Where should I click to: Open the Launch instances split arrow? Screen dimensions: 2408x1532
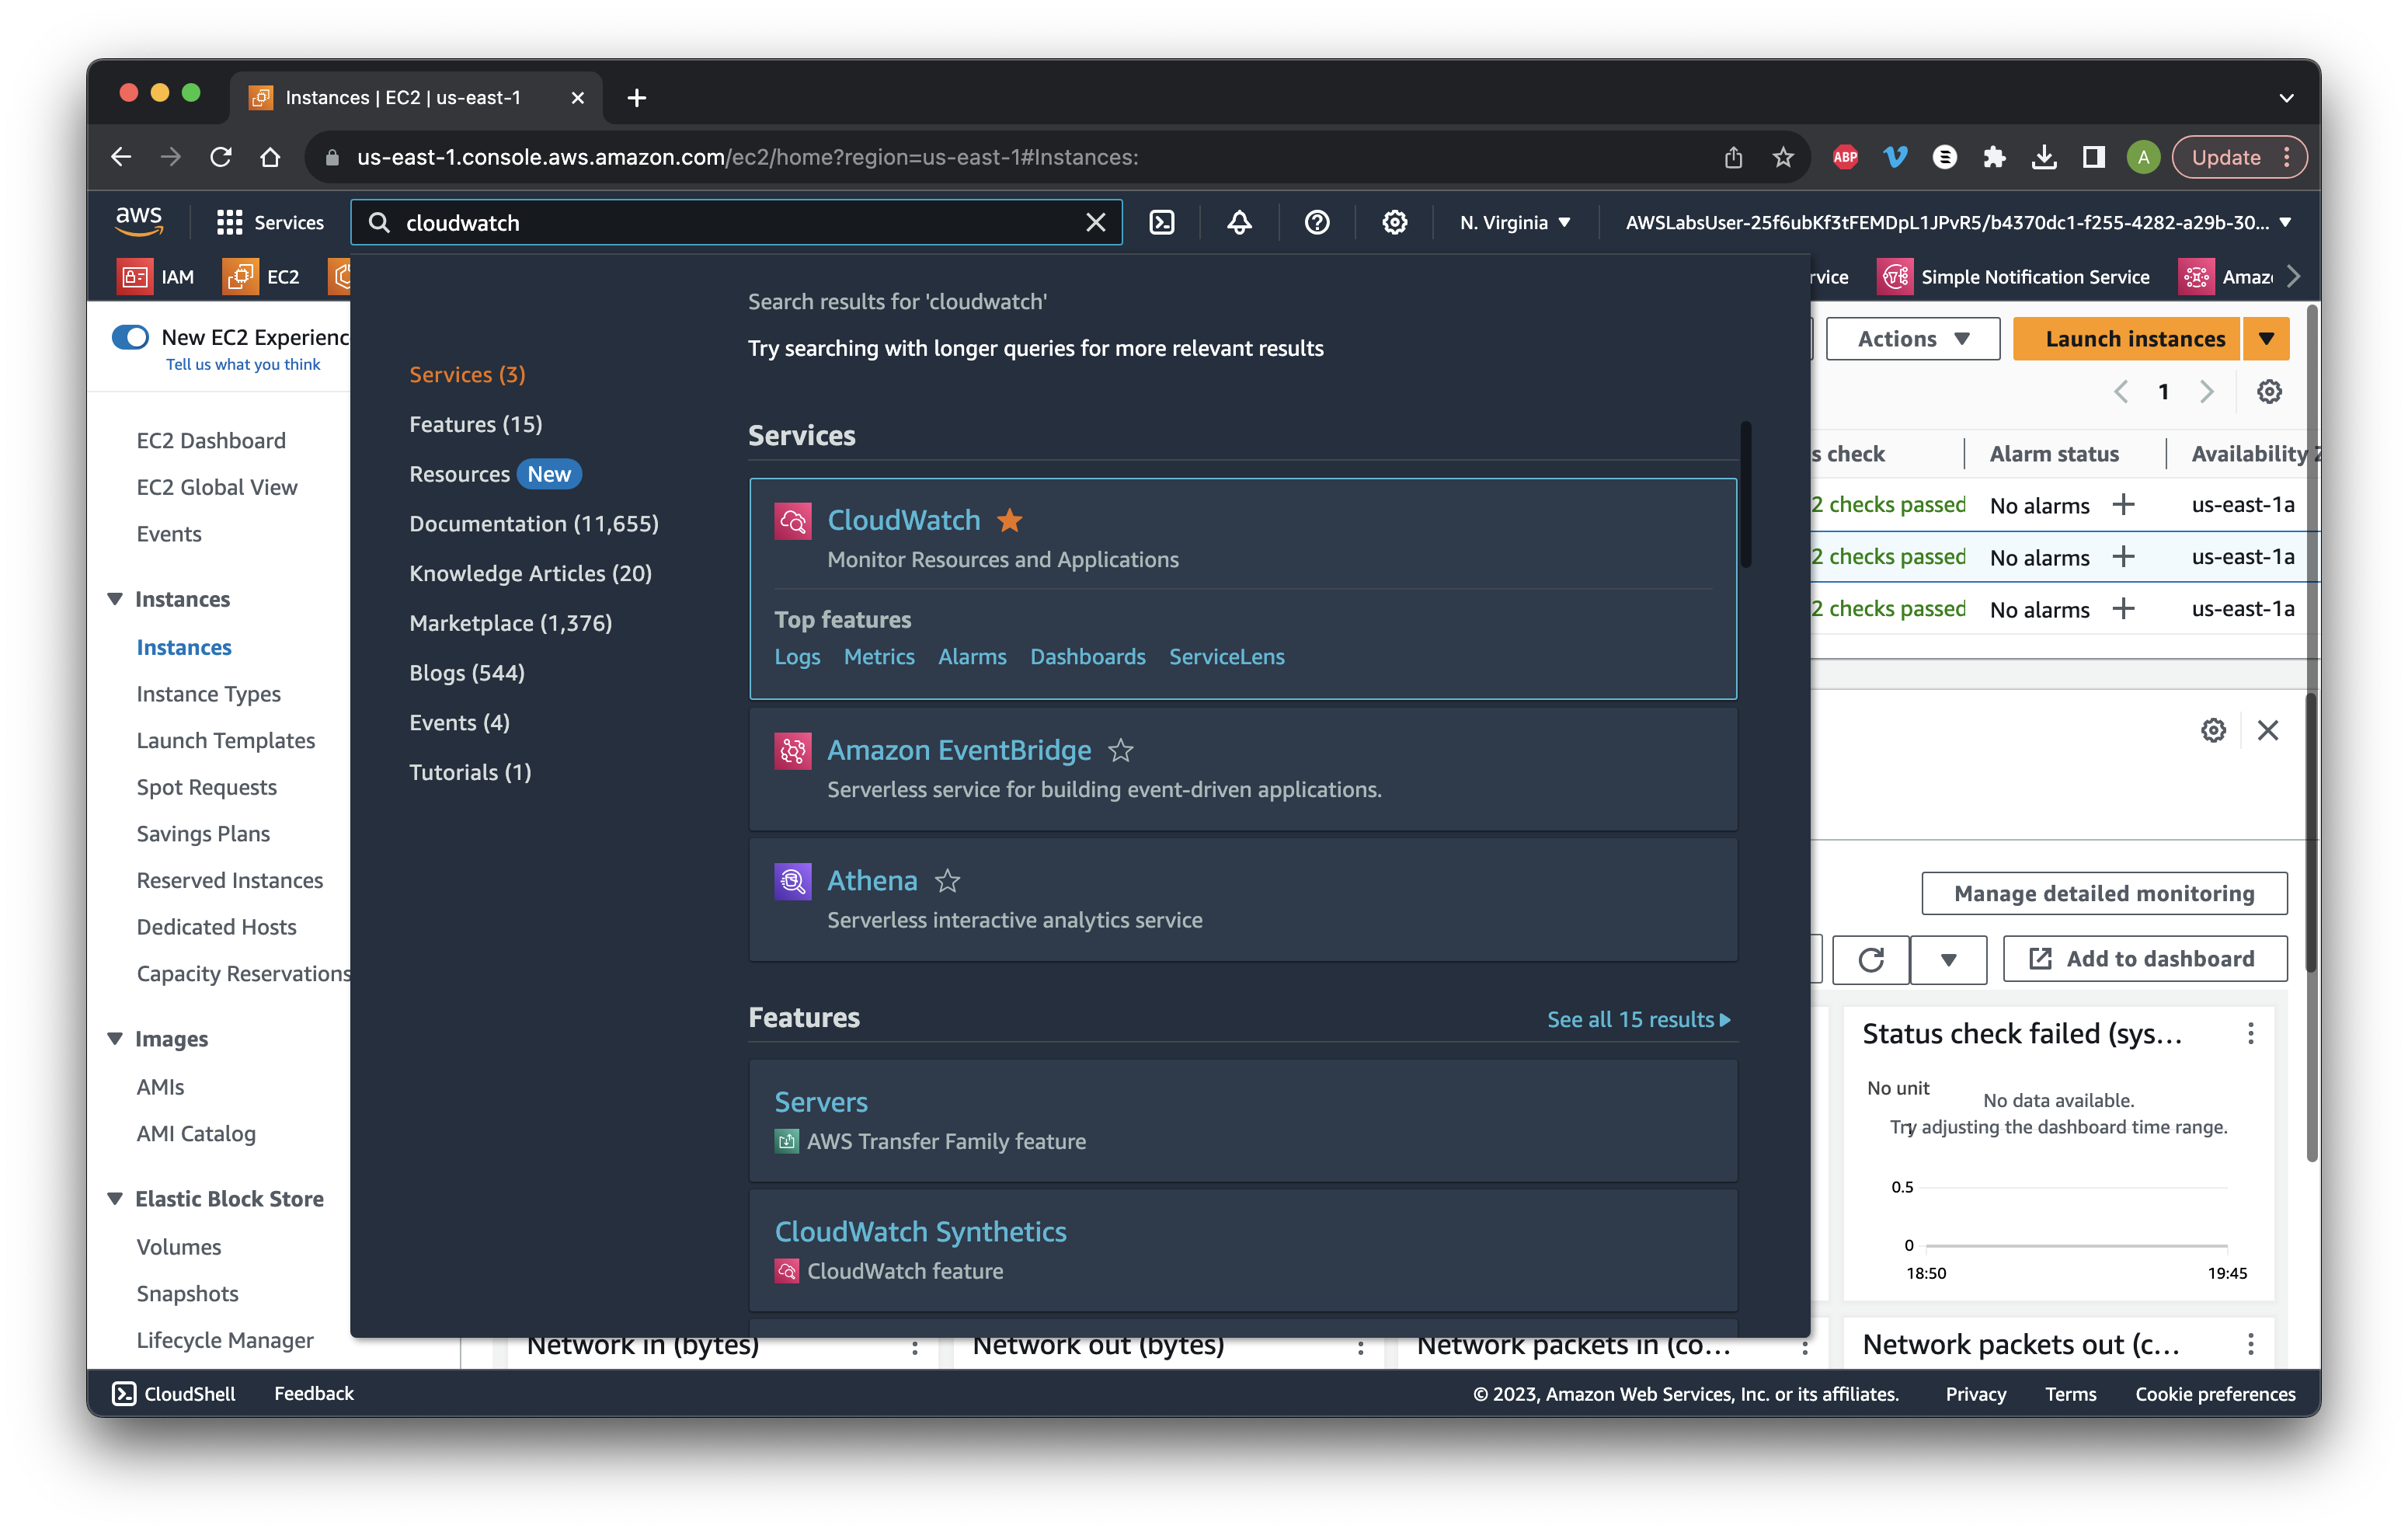point(2266,339)
